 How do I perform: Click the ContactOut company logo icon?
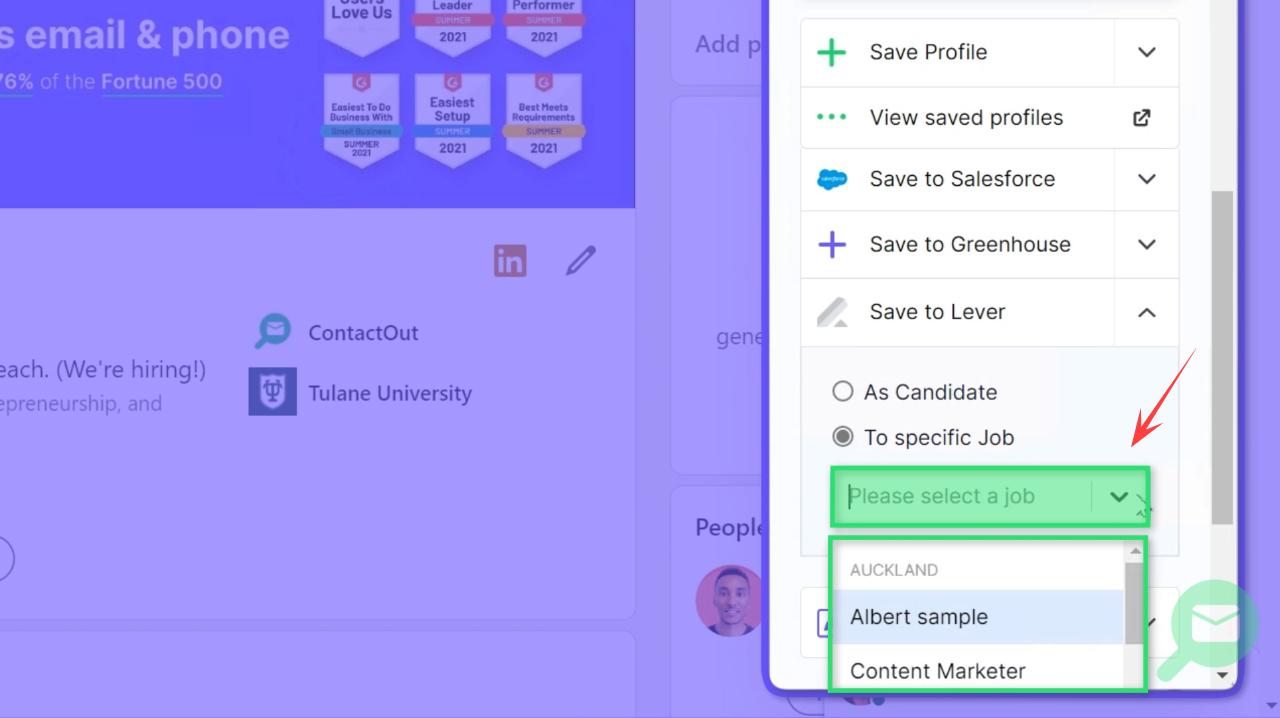point(272,332)
